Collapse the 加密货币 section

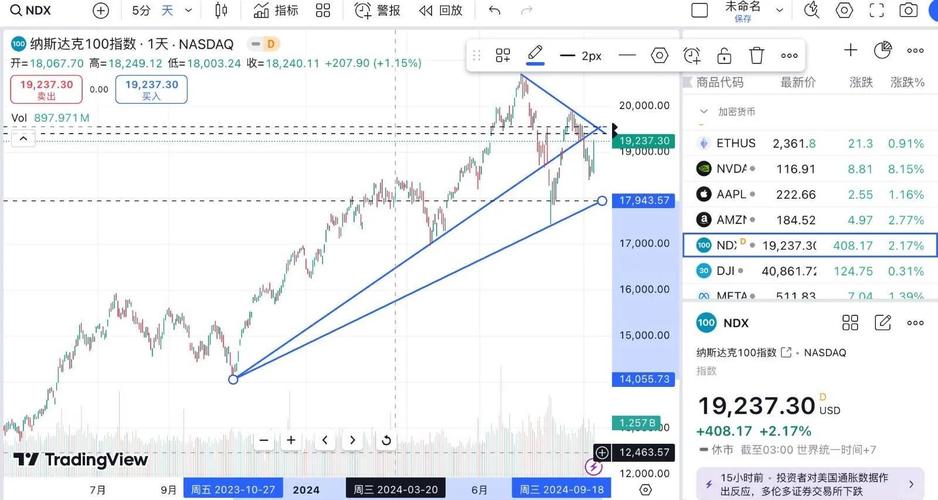(704, 111)
